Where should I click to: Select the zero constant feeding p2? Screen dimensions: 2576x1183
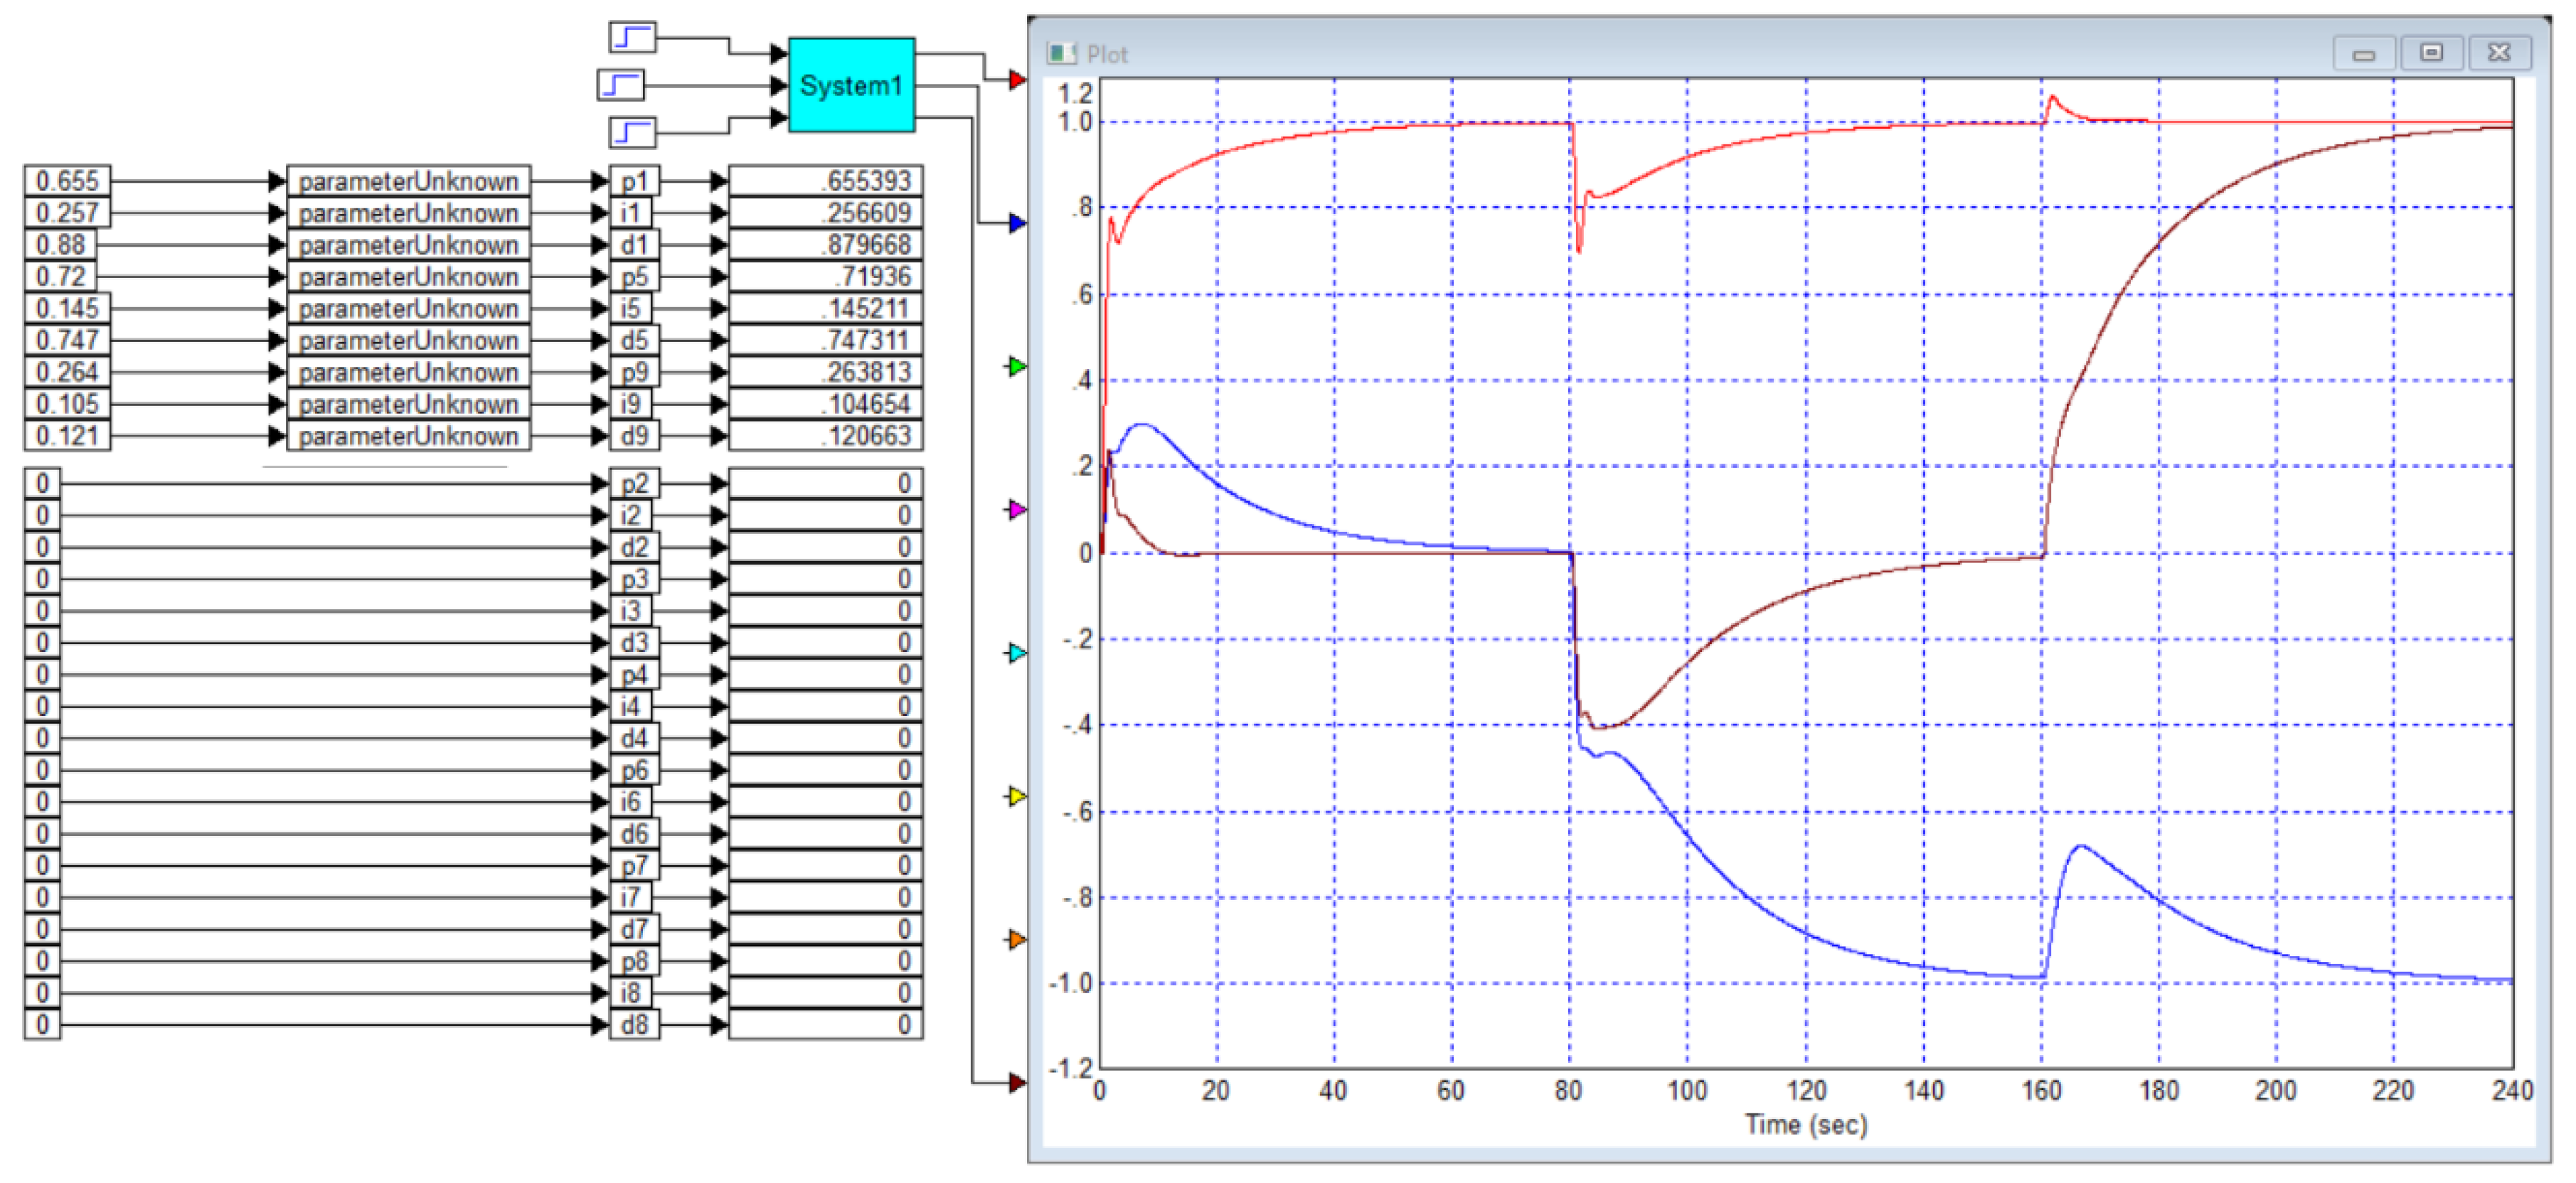[x=42, y=484]
